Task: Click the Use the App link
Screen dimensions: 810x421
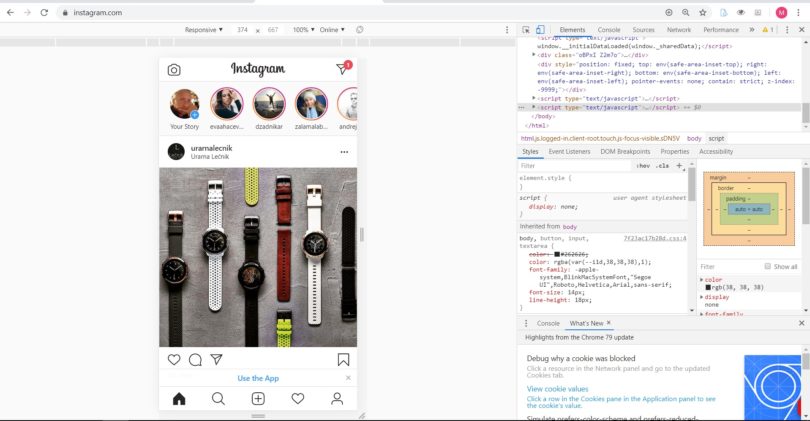Action: [258, 378]
